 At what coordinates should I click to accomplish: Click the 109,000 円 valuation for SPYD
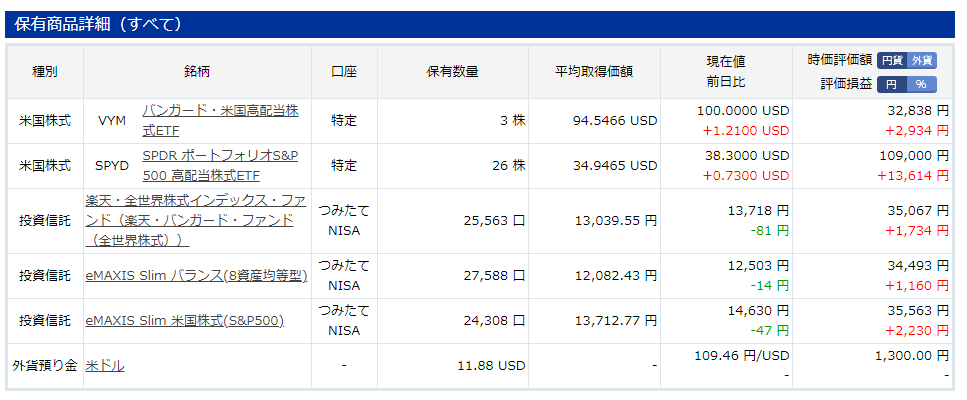click(x=914, y=156)
